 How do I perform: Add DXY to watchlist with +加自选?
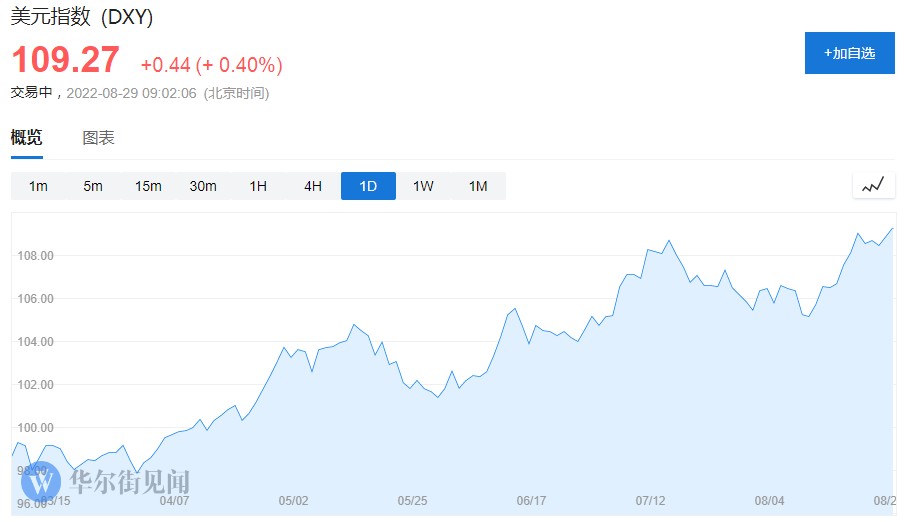point(849,53)
